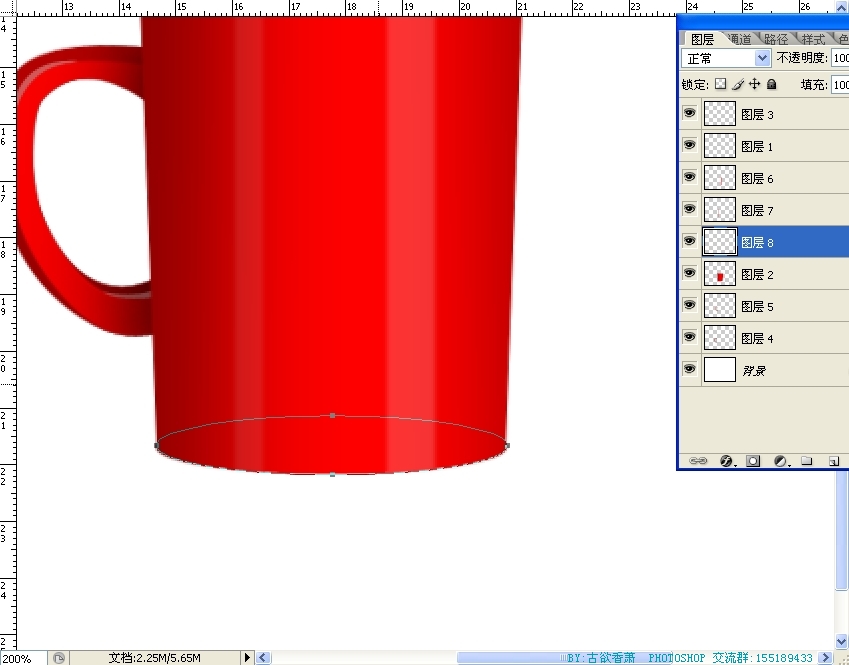Open the add layer style fx menu
Screen dimensions: 849x665
tap(726, 461)
